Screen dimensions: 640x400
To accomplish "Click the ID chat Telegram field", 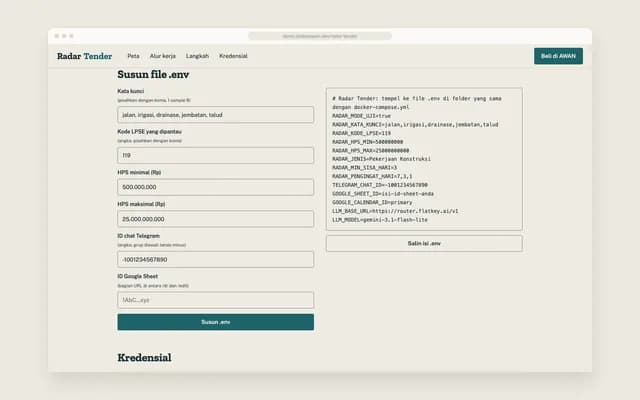I will pyautogui.click(x=216, y=259).
